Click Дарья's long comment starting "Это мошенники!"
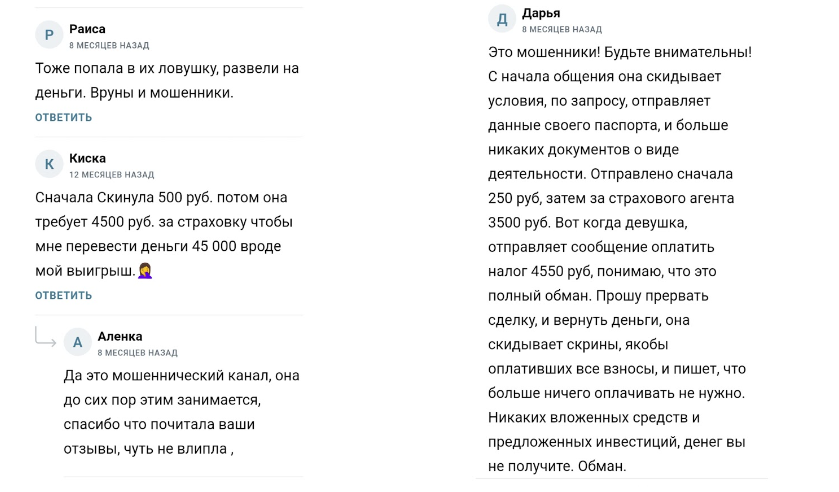The image size is (839, 492). click(619, 259)
